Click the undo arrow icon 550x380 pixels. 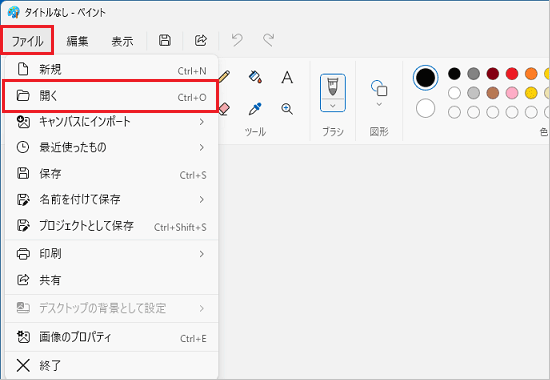click(x=237, y=40)
